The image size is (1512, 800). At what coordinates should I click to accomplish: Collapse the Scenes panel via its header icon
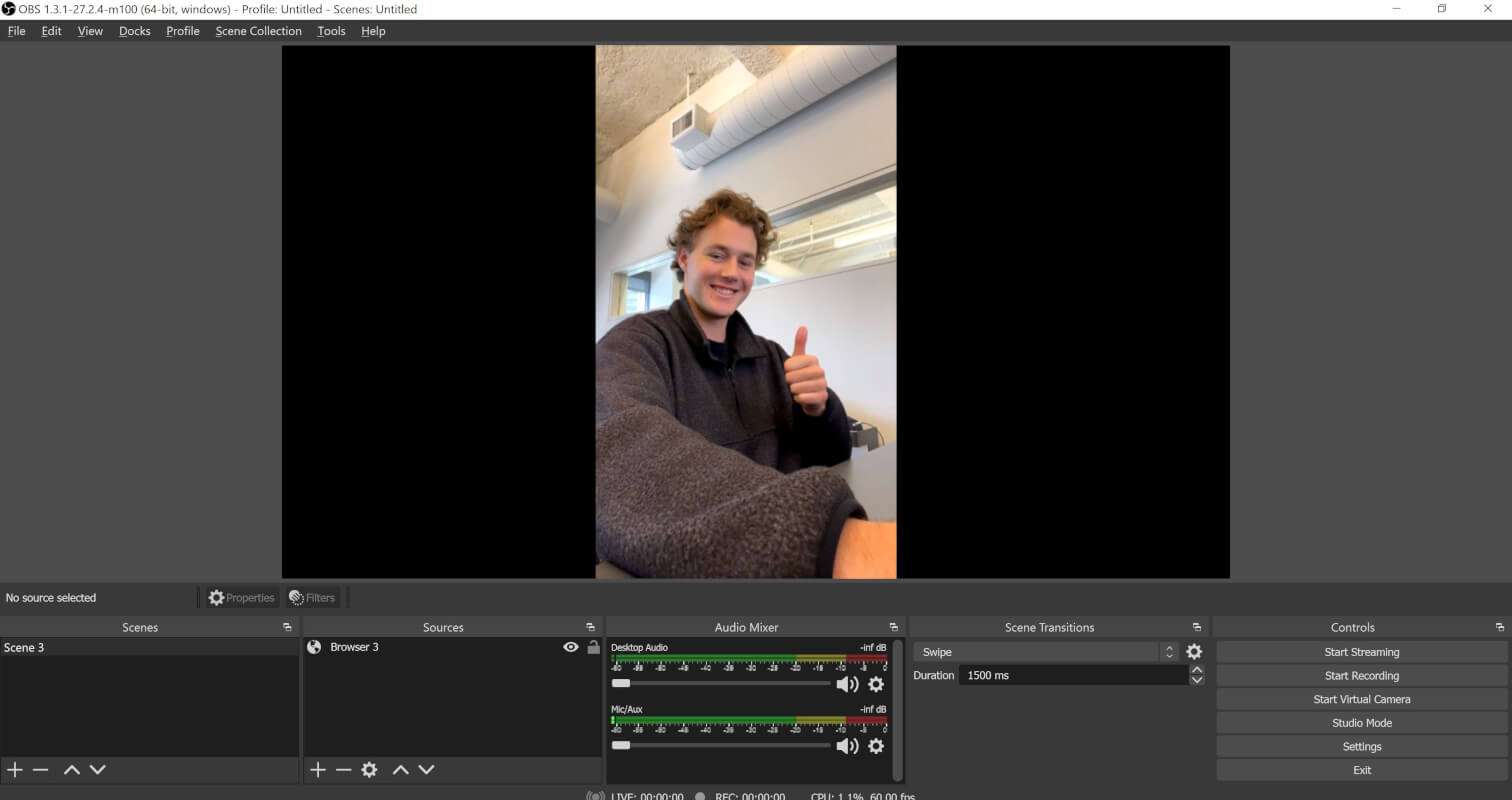click(288, 627)
